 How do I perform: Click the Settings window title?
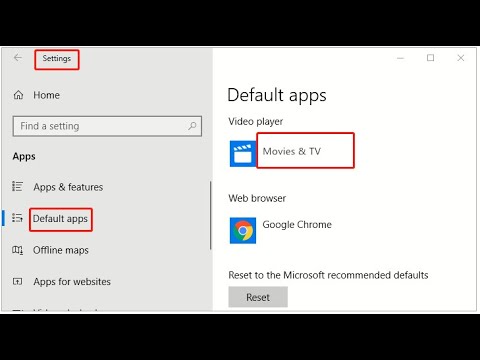pos(57,58)
